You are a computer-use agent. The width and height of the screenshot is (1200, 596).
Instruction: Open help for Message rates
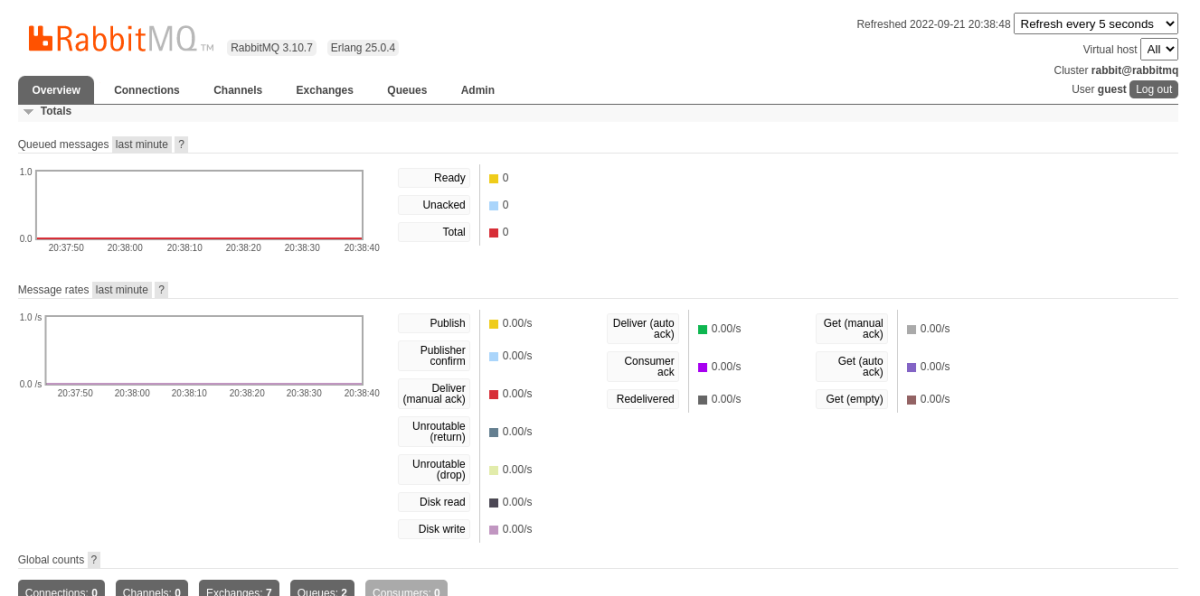[x=161, y=290]
